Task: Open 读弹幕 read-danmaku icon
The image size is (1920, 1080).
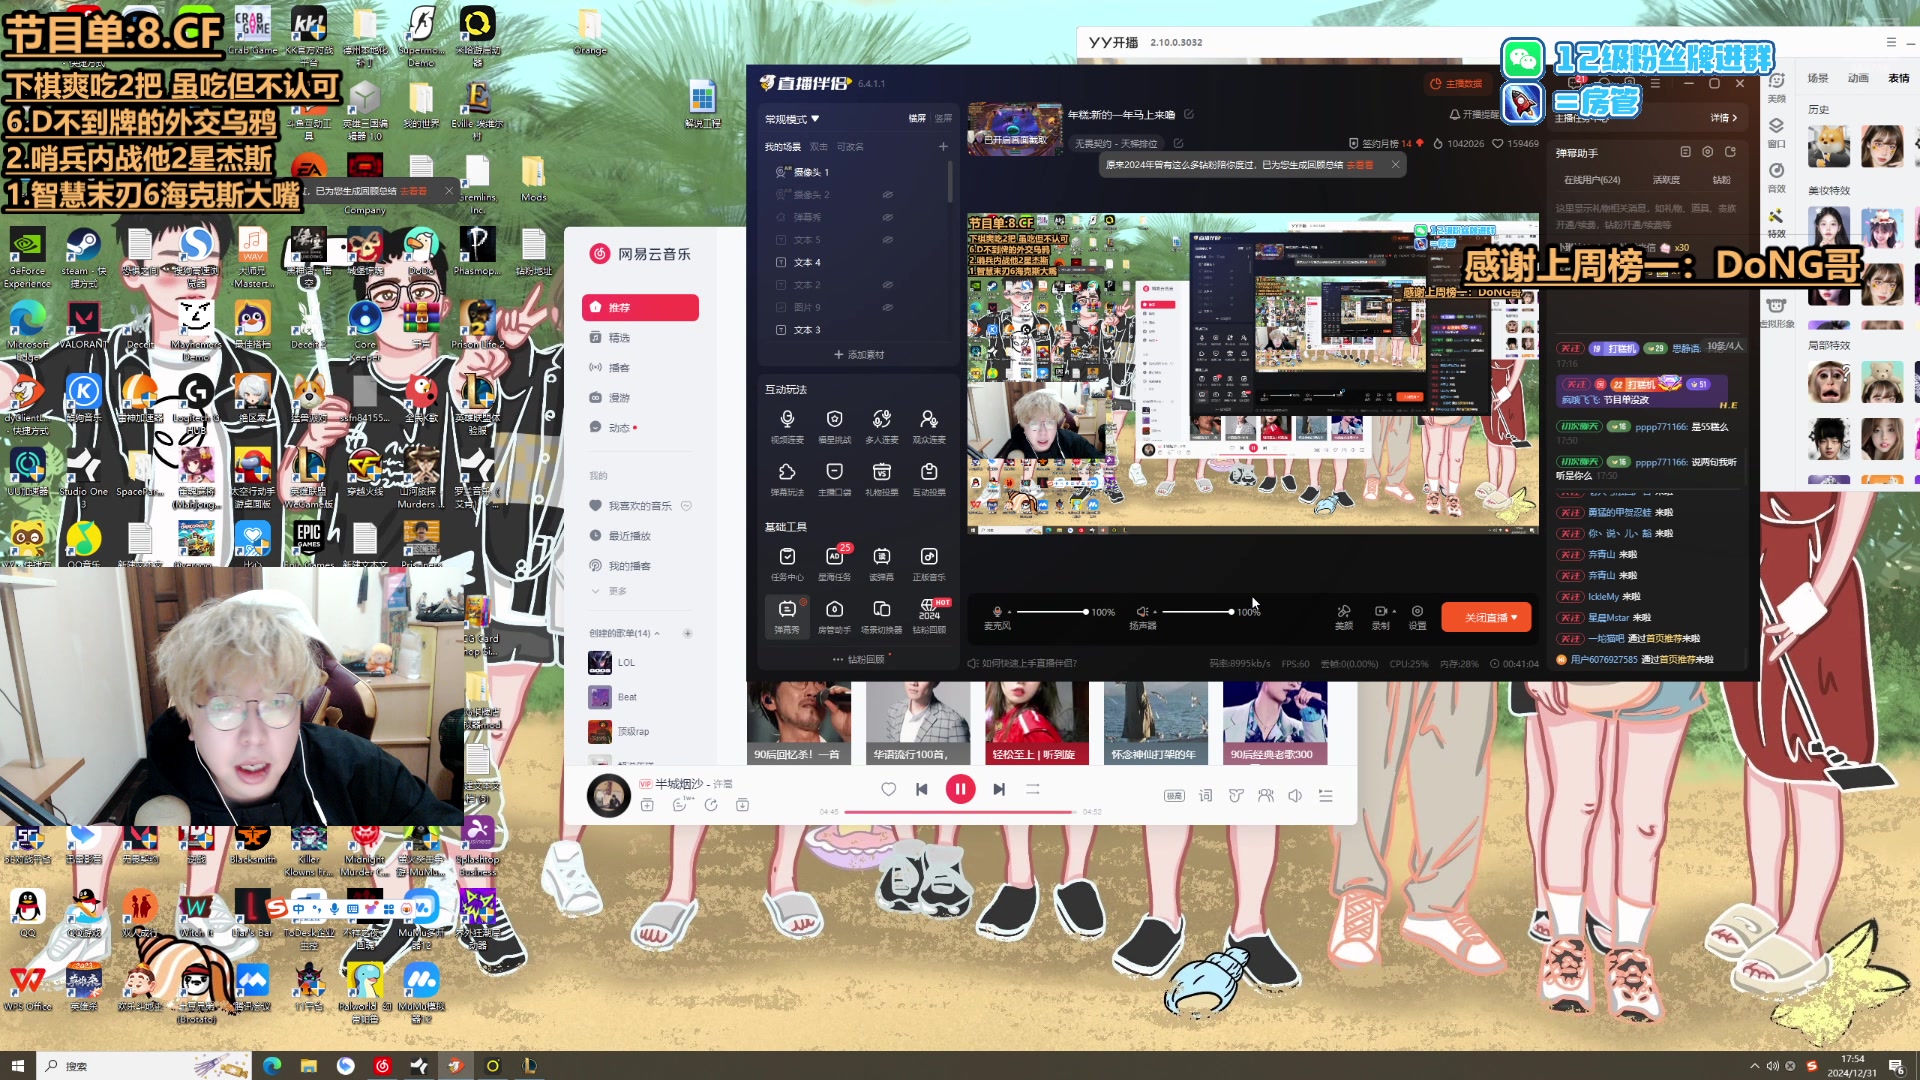Action: pyautogui.click(x=881, y=563)
